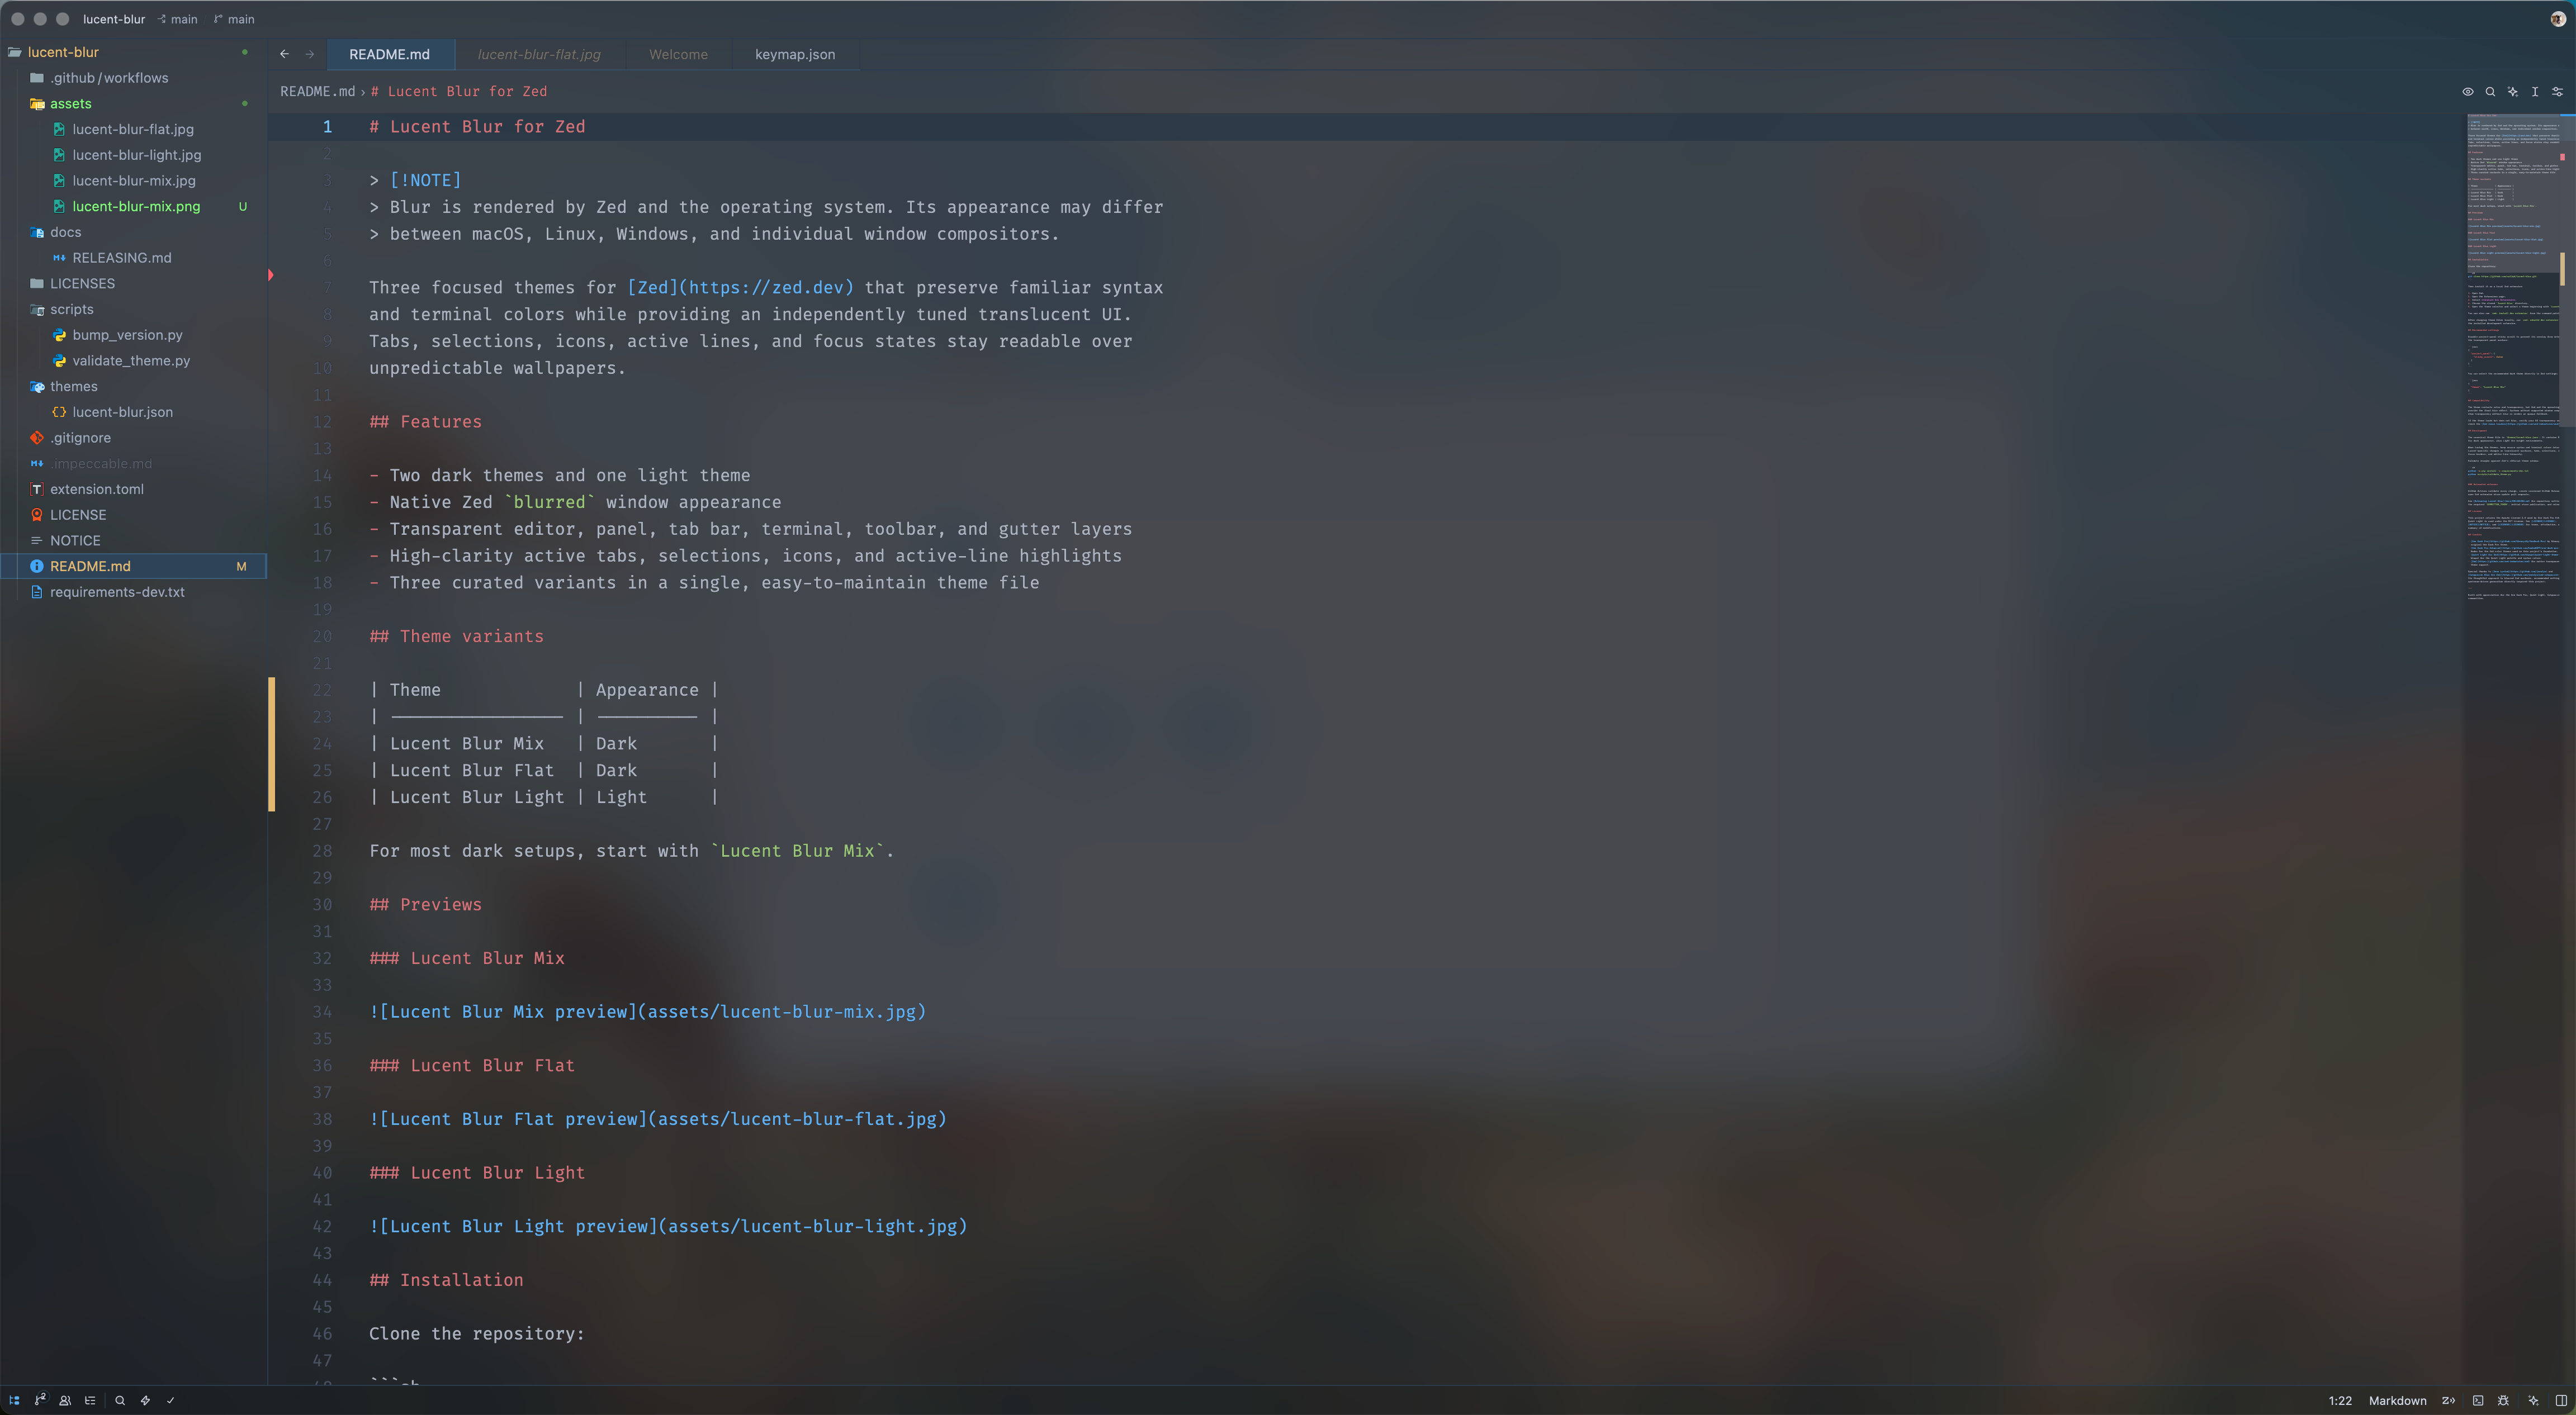Open project search from status bar magnifier

[x=120, y=1400]
